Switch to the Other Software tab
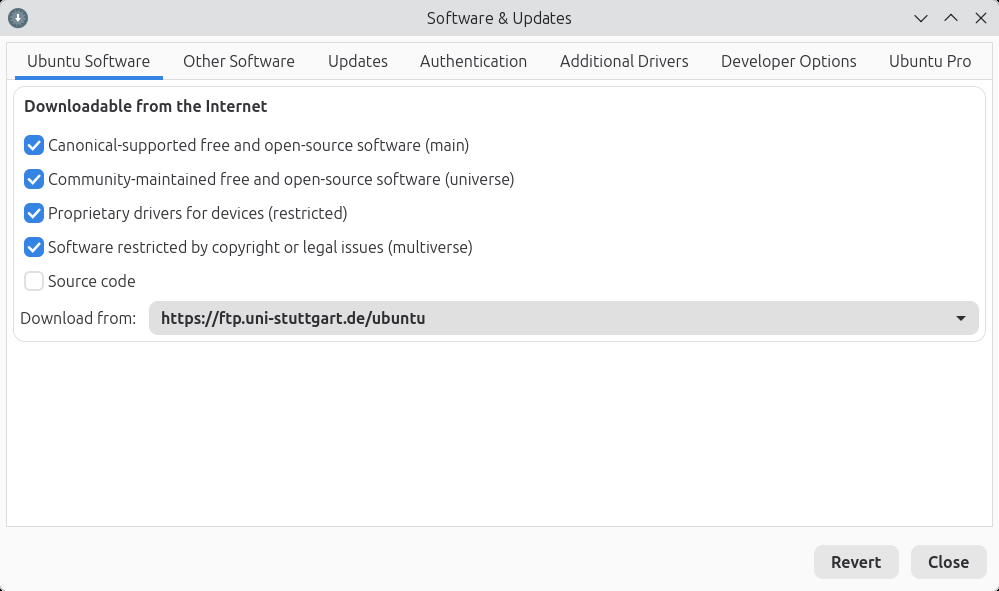This screenshot has width=999, height=591. point(238,61)
